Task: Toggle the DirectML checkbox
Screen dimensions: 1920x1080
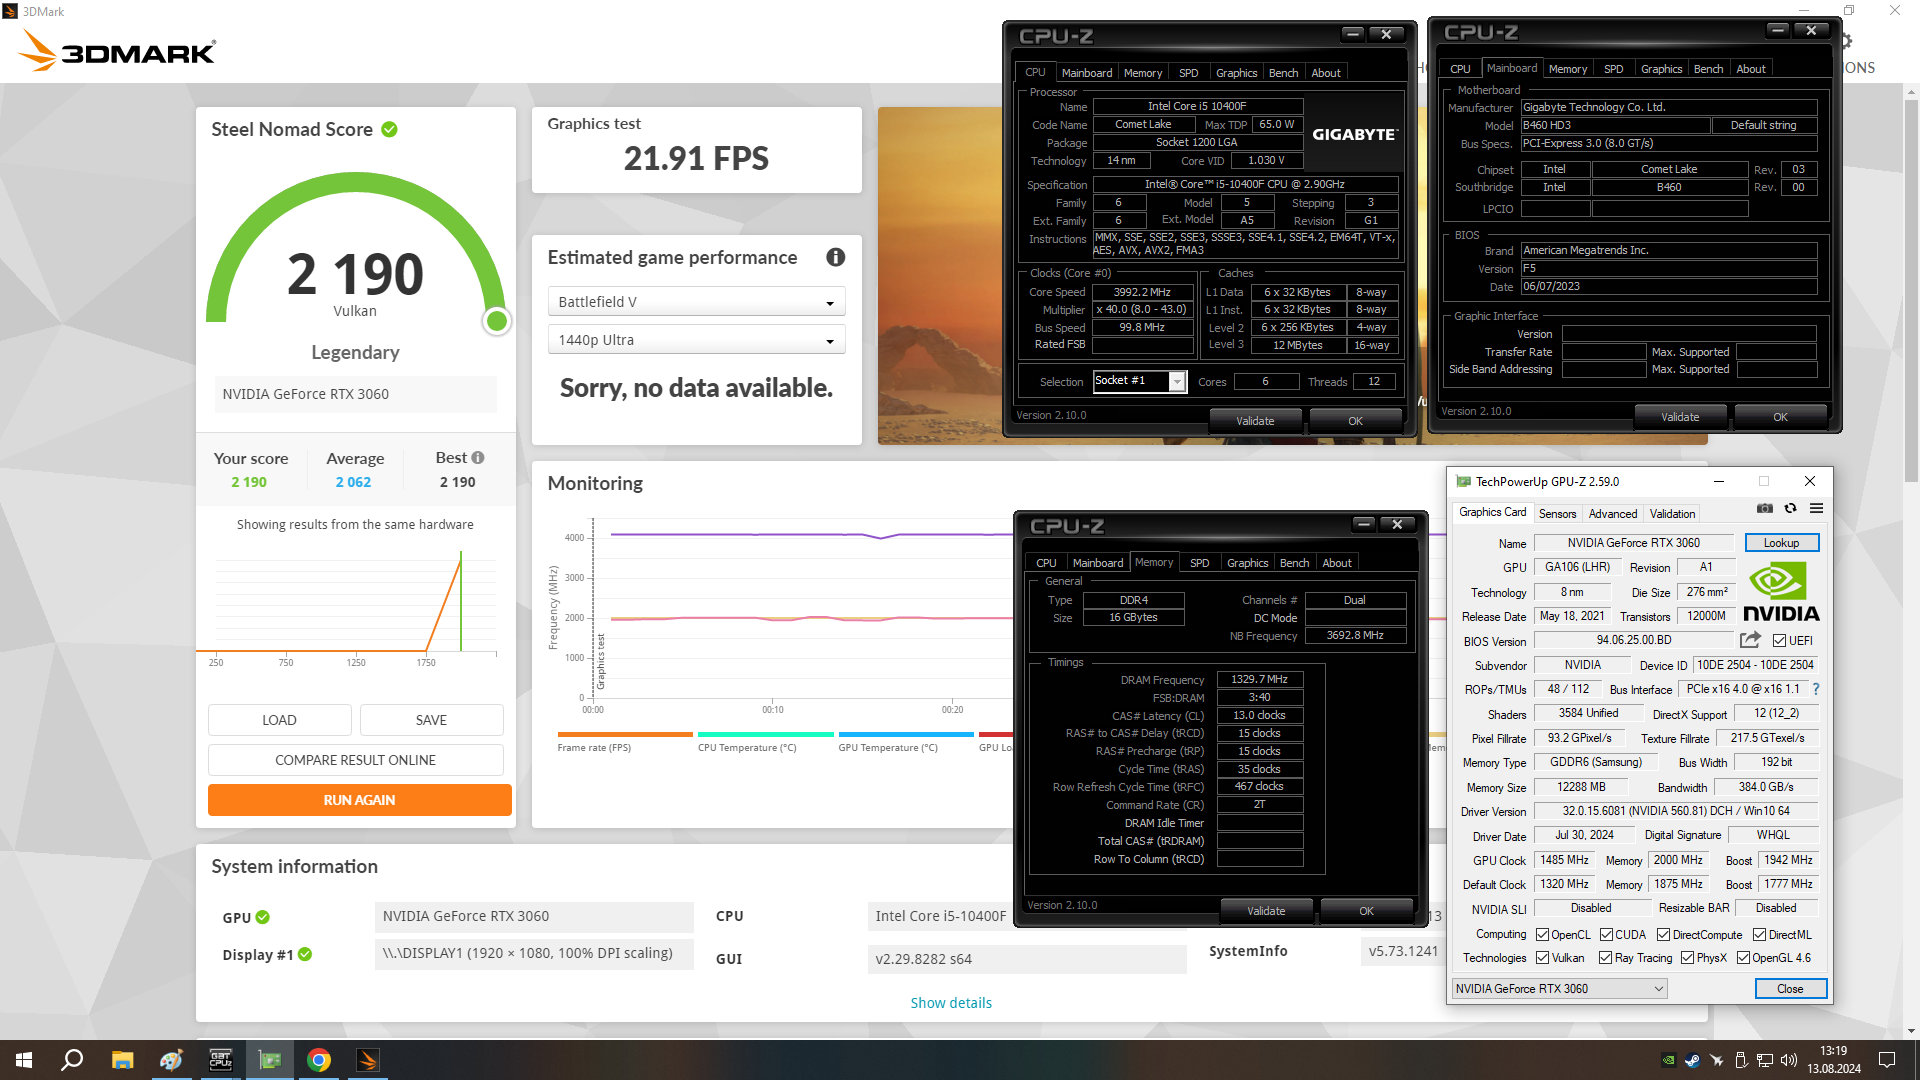Action: (x=1759, y=935)
